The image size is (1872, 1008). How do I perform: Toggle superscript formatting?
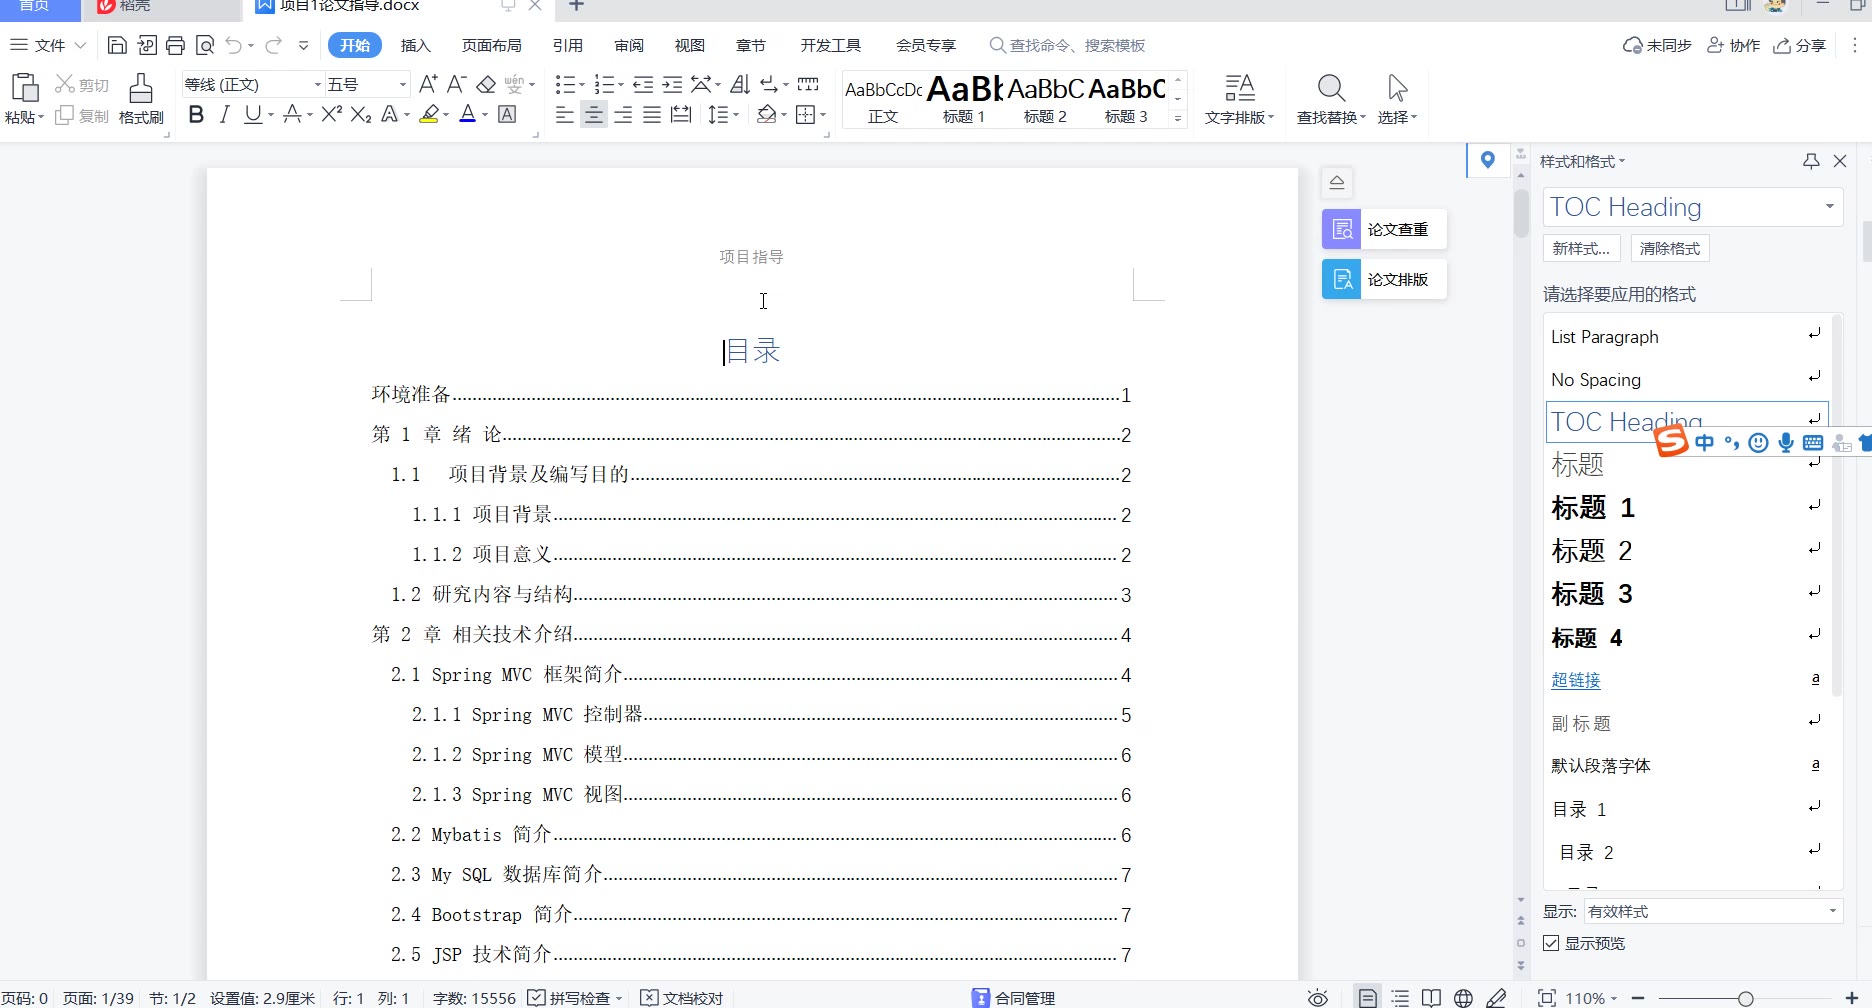[x=332, y=115]
